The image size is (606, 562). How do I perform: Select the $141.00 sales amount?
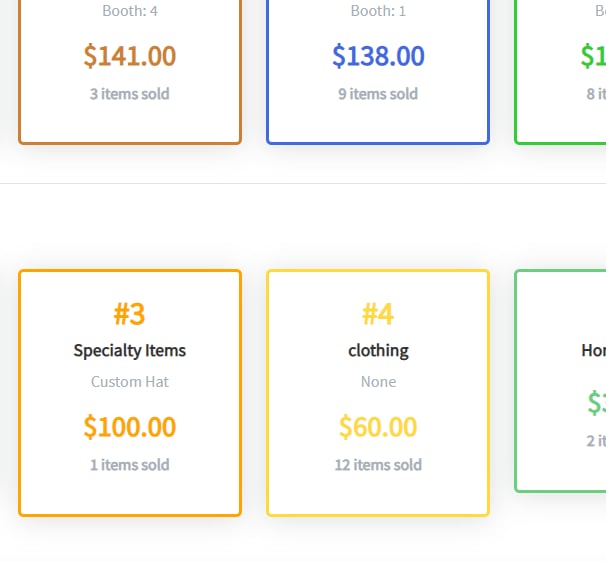coord(130,56)
